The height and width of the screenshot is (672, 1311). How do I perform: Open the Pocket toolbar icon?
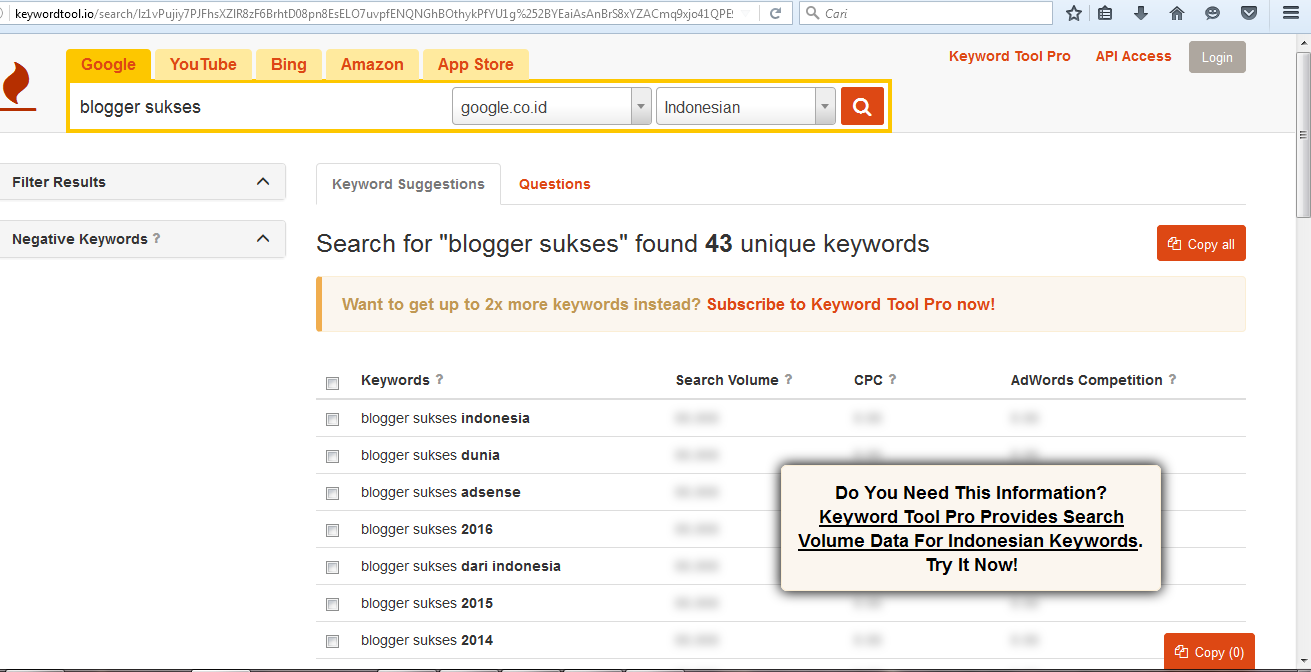[x=1248, y=14]
